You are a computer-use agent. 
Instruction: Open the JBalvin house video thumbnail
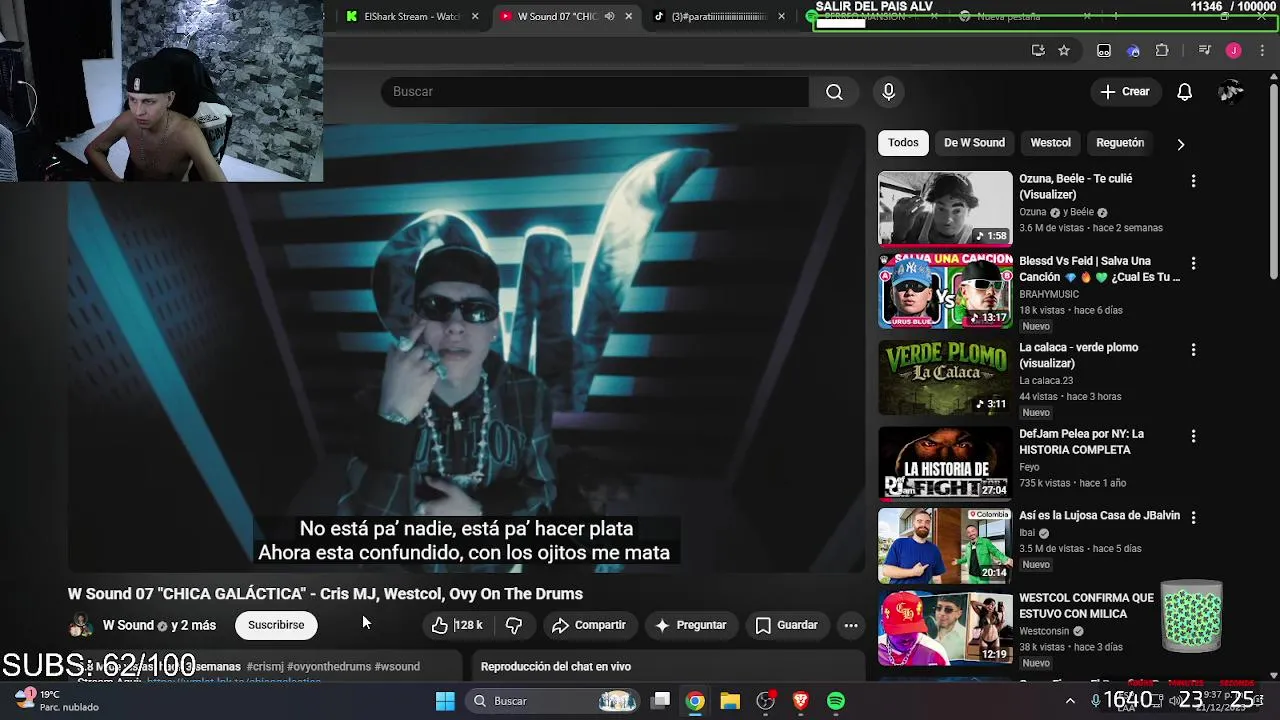coord(945,546)
